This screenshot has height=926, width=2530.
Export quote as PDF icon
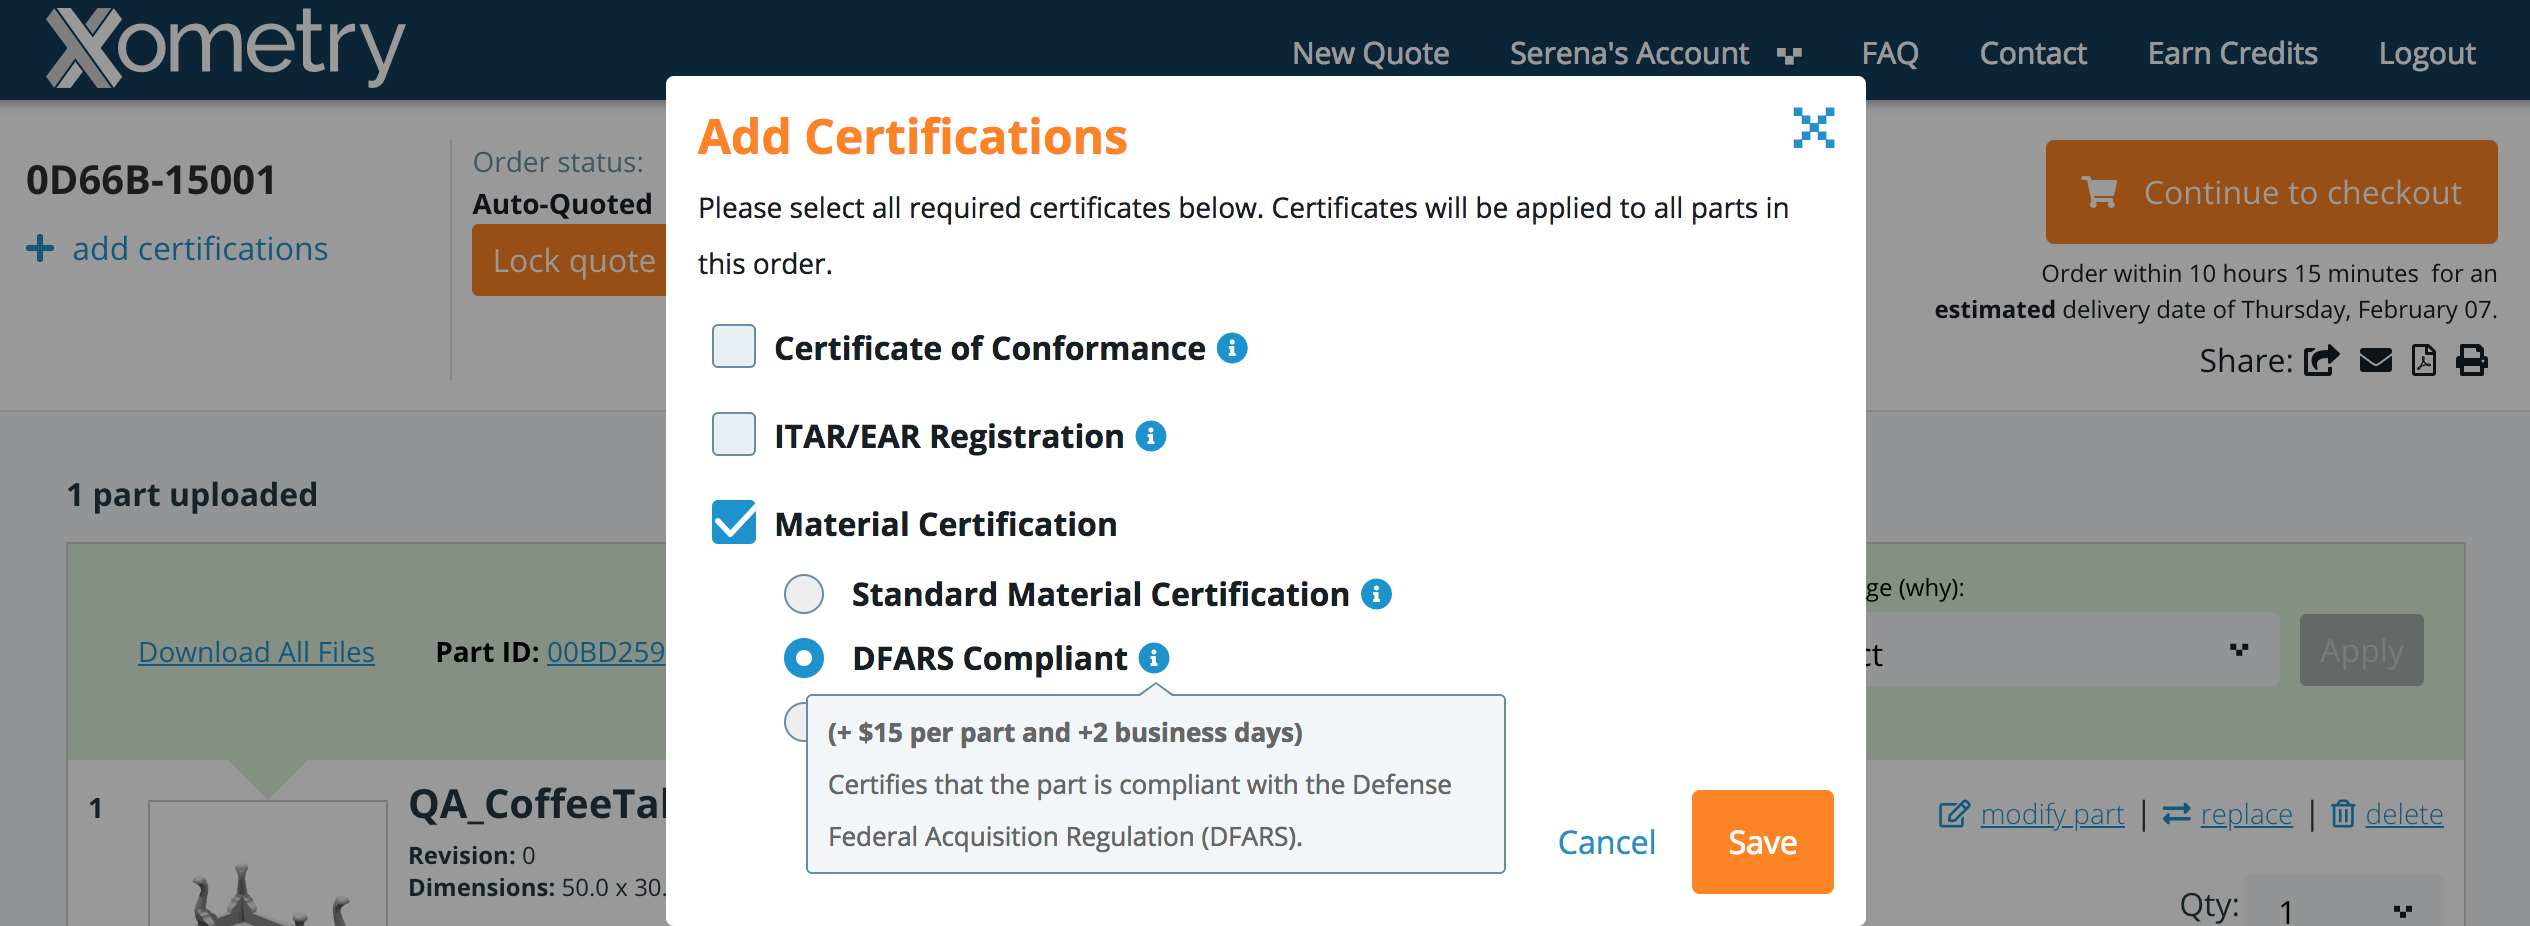pos(2424,360)
